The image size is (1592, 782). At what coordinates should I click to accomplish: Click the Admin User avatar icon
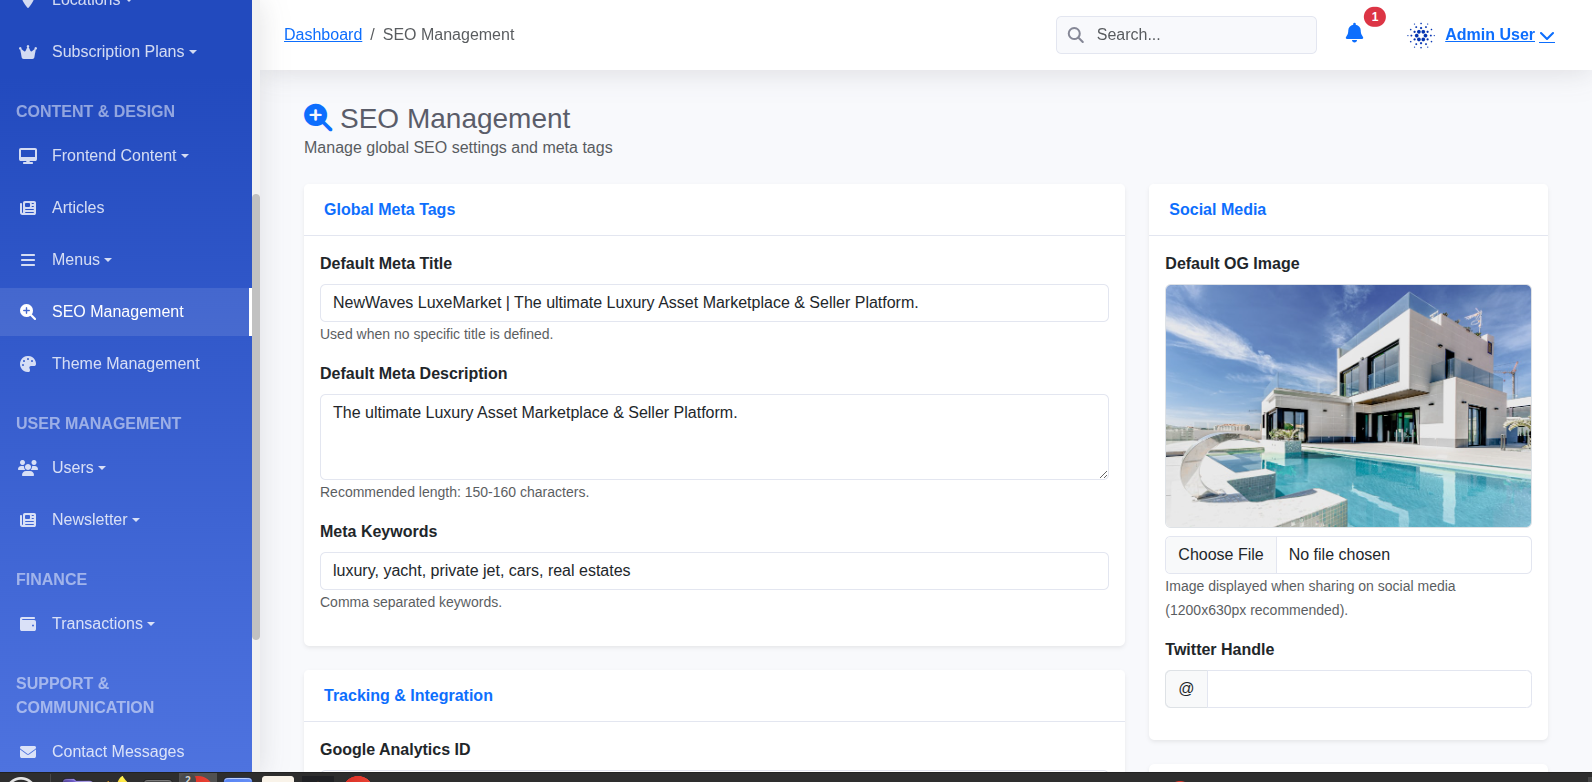(1421, 35)
